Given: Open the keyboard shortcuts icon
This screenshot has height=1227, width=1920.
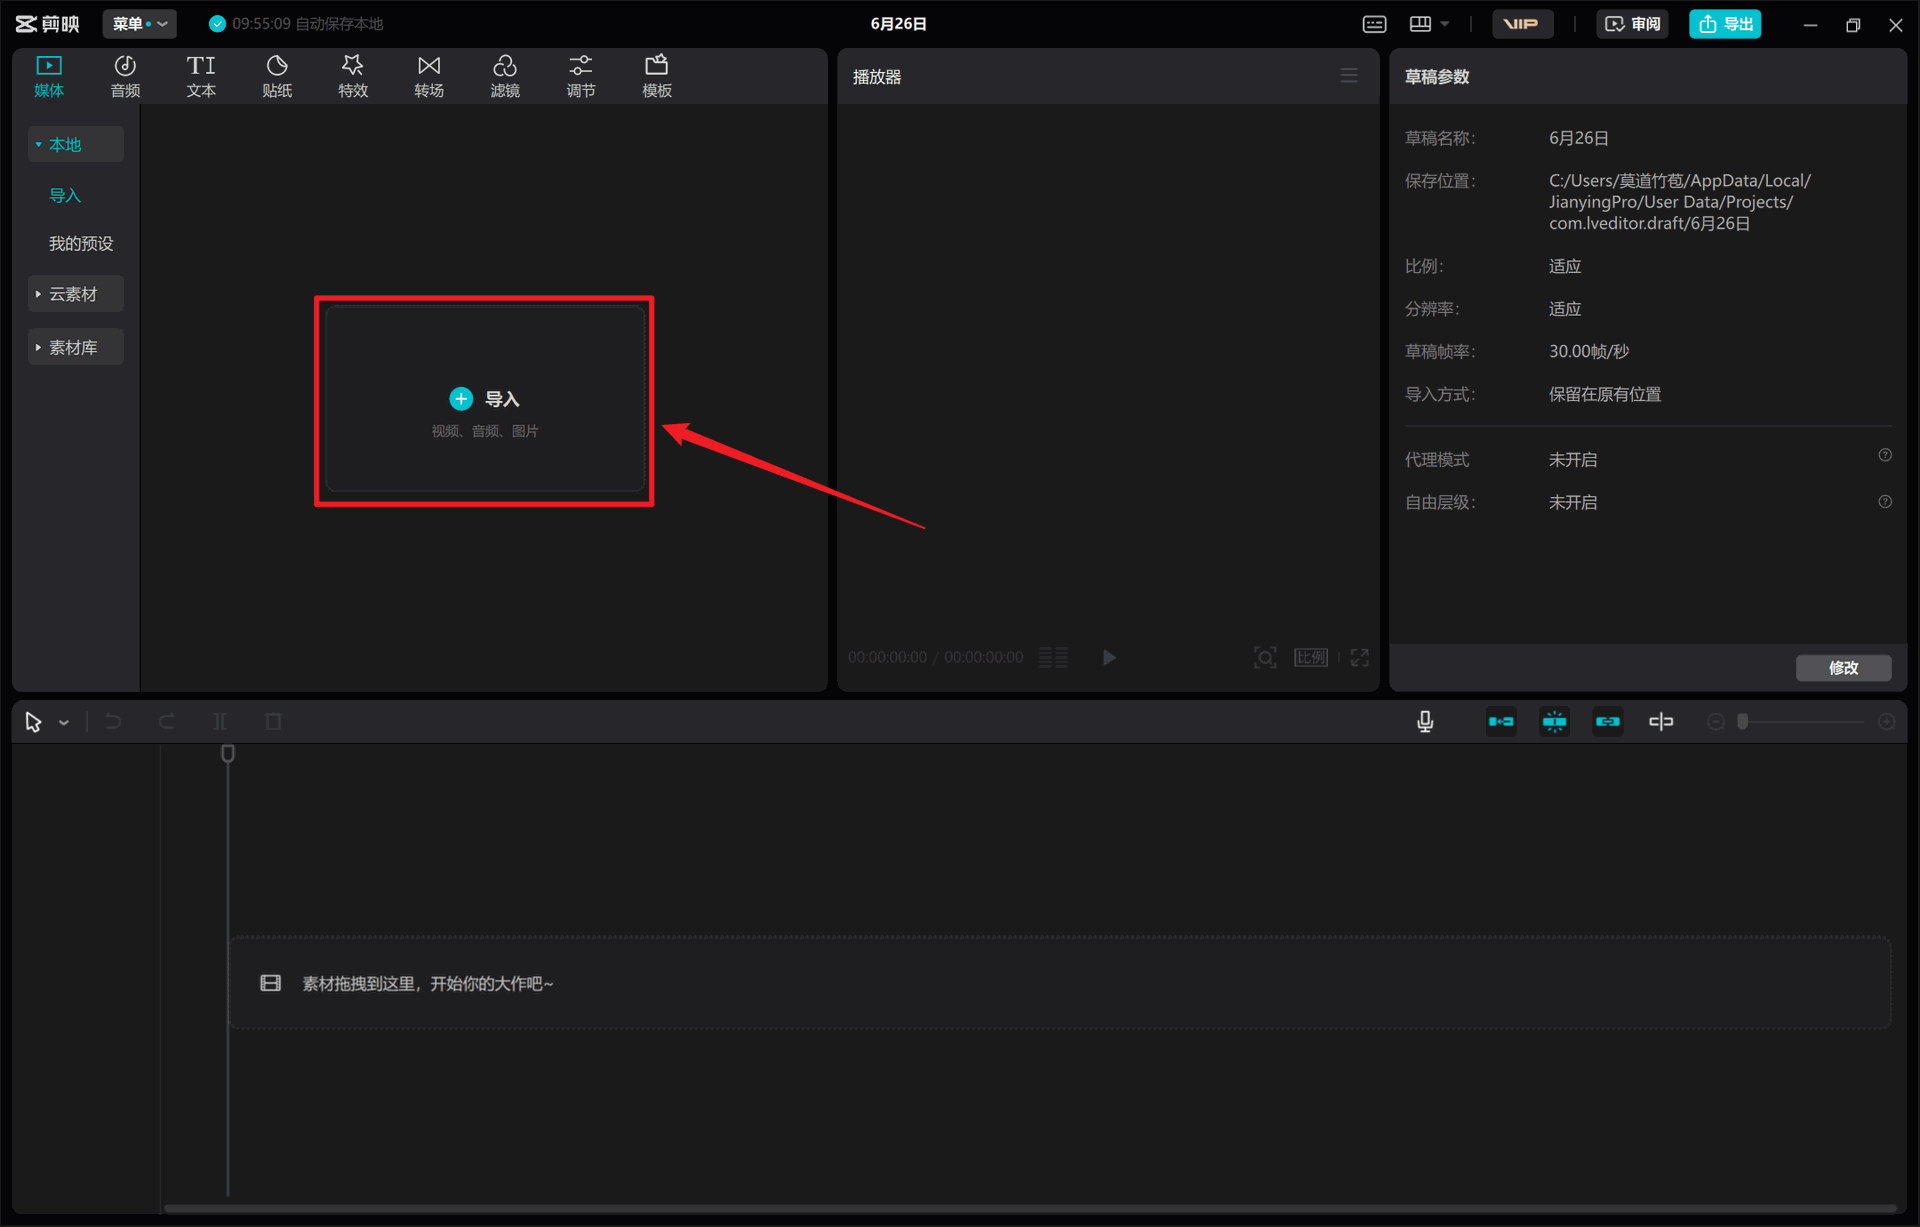Looking at the screenshot, I should point(1375,24).
